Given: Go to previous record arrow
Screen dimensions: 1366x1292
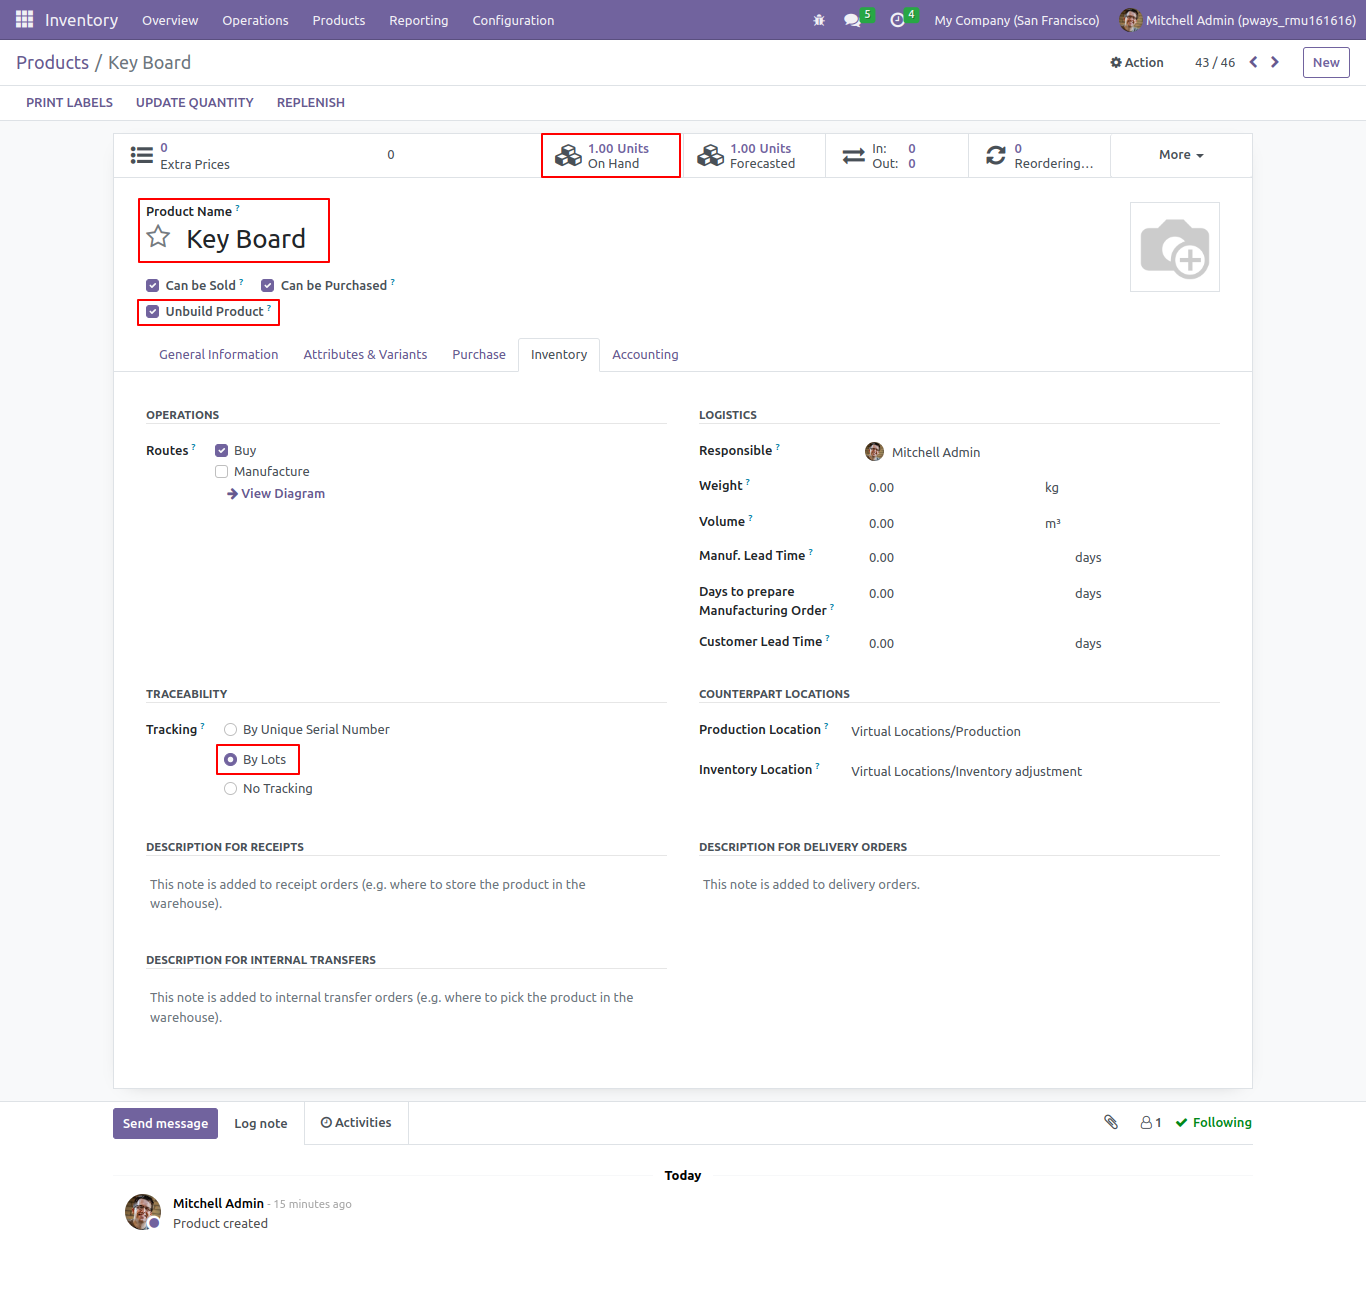Looking at the screenshot, I should 1253,62.
